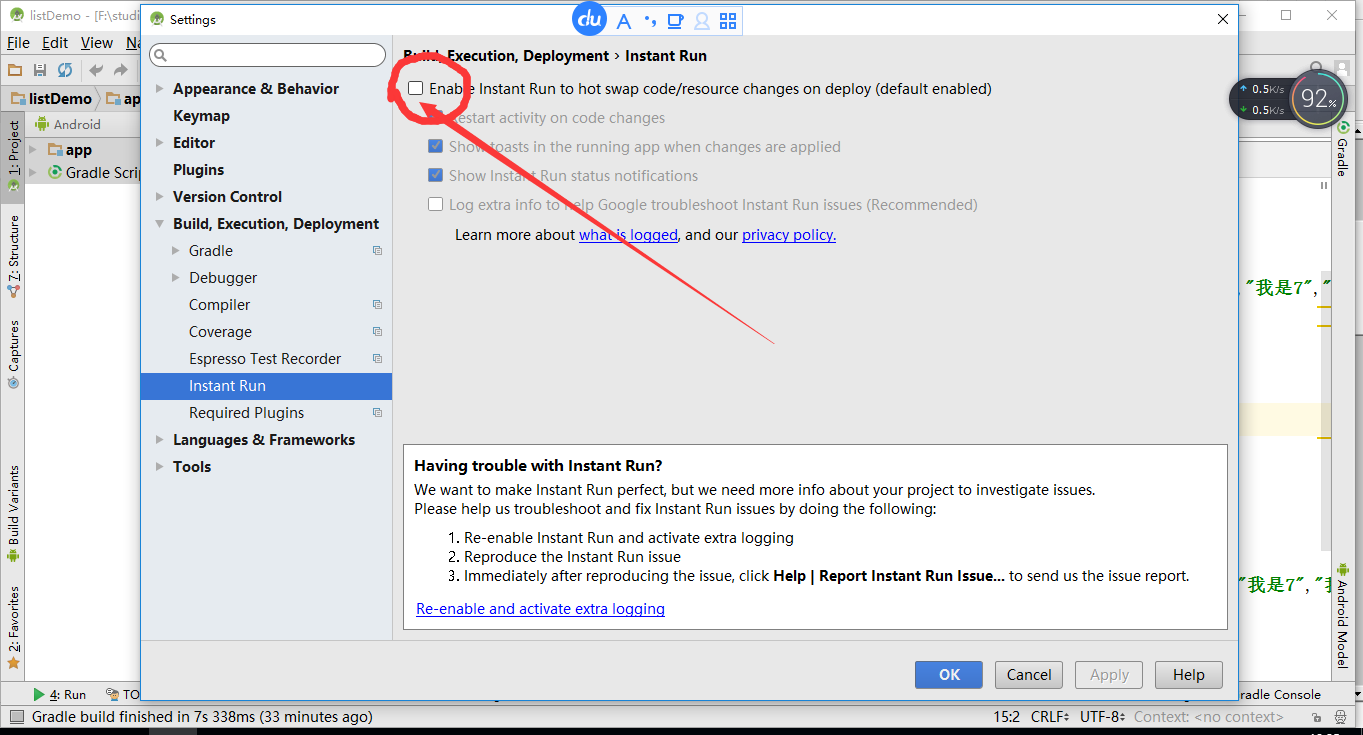The image size is (1363, 735).
Task: Click the Save All floppy disk icon
Action: [x=40, y=70]
